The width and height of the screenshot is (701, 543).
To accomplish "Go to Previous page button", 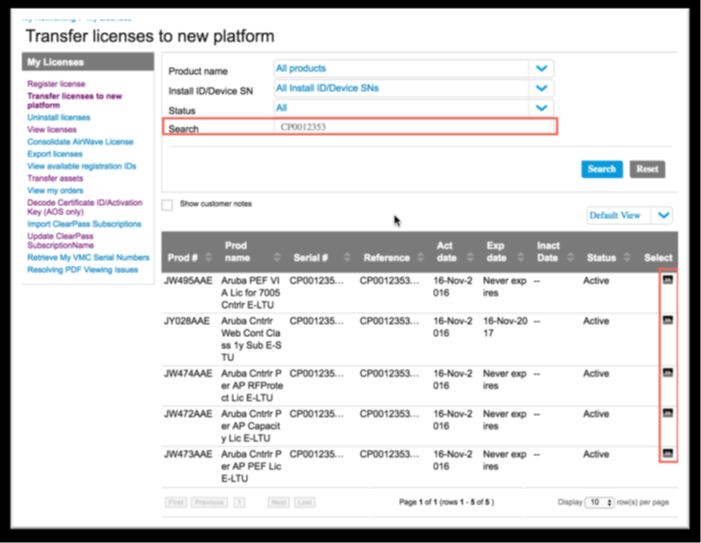I will [209, 502].
